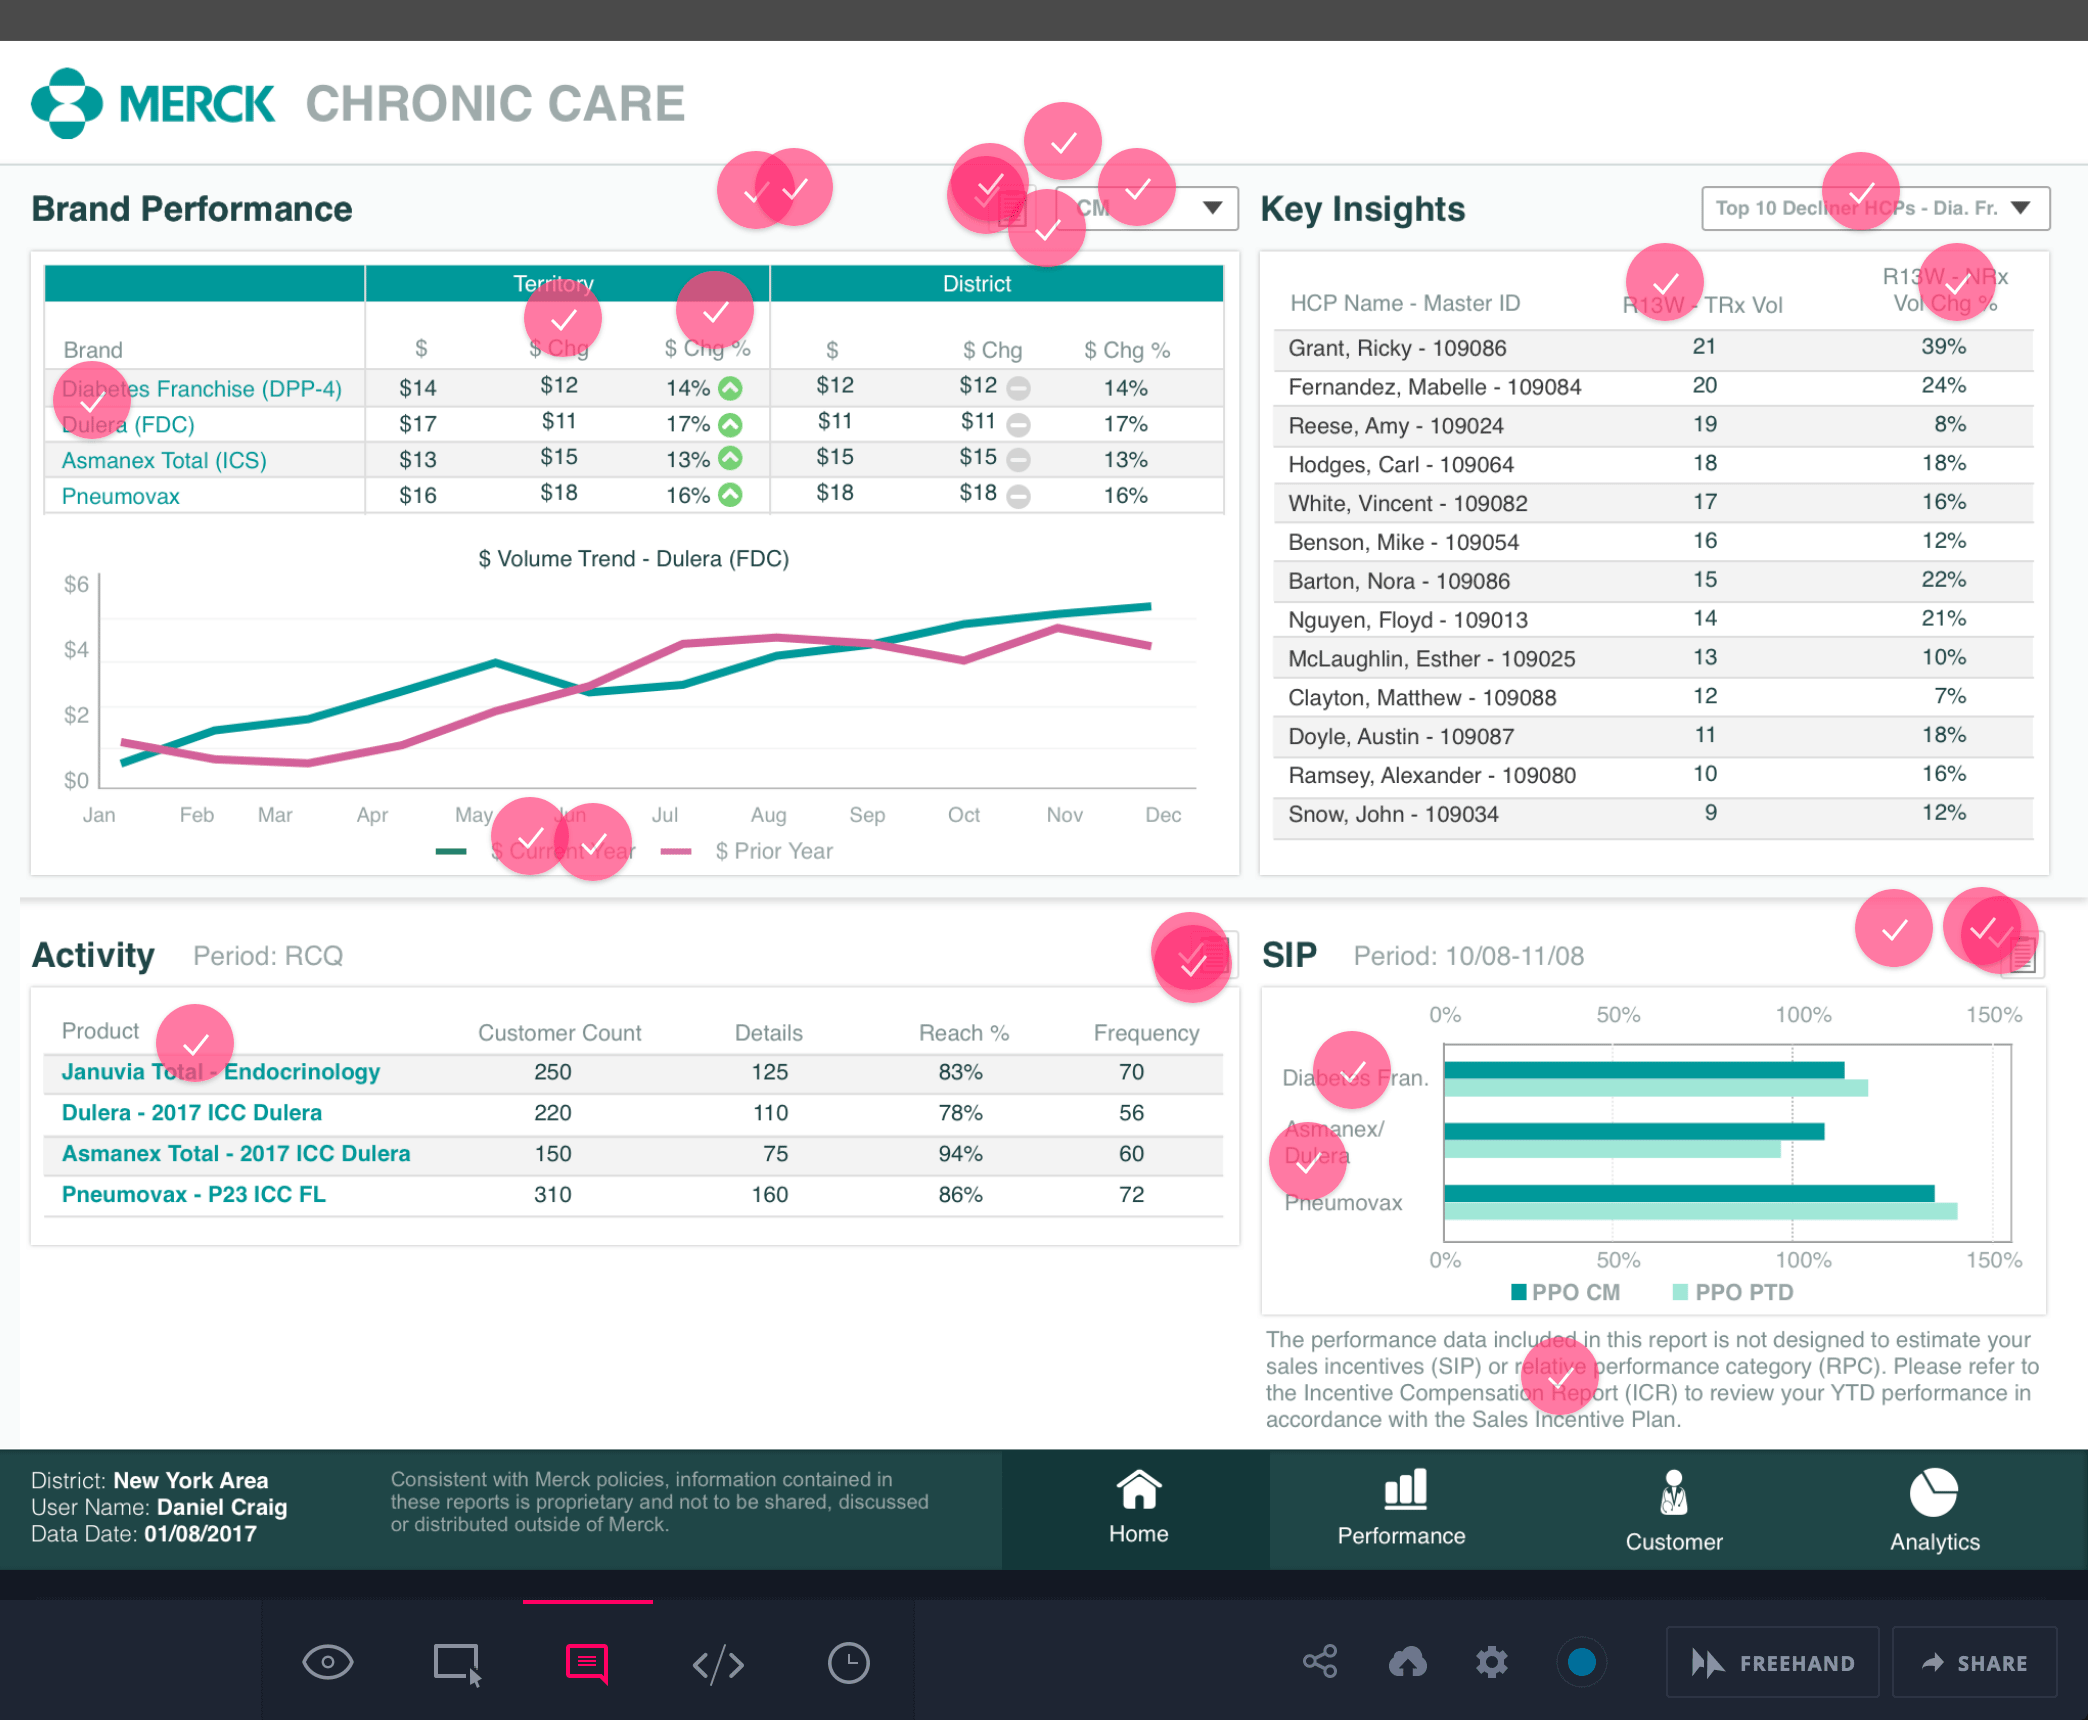Click the FREEHAND button
This screenshot has height=1720, width=2088.
click(1772, 1663)
